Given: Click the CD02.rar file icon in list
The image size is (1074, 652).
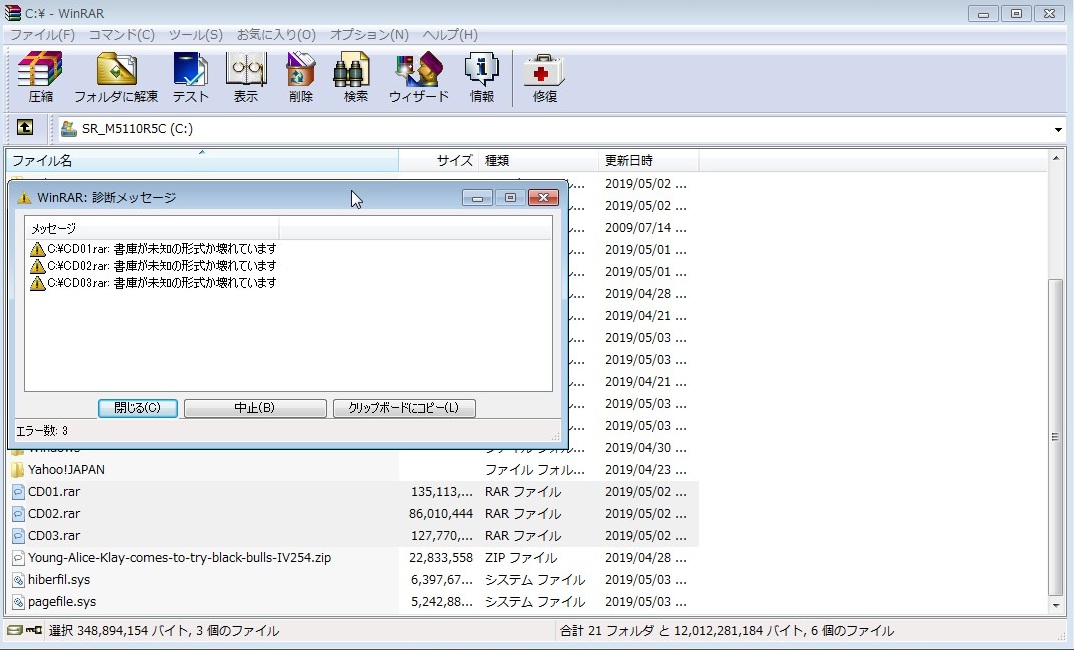Looking at the screenshot, I should tap(18, 514).
